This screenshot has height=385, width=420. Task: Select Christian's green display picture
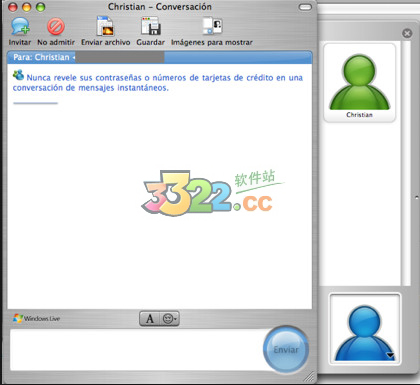pos(359,82)
